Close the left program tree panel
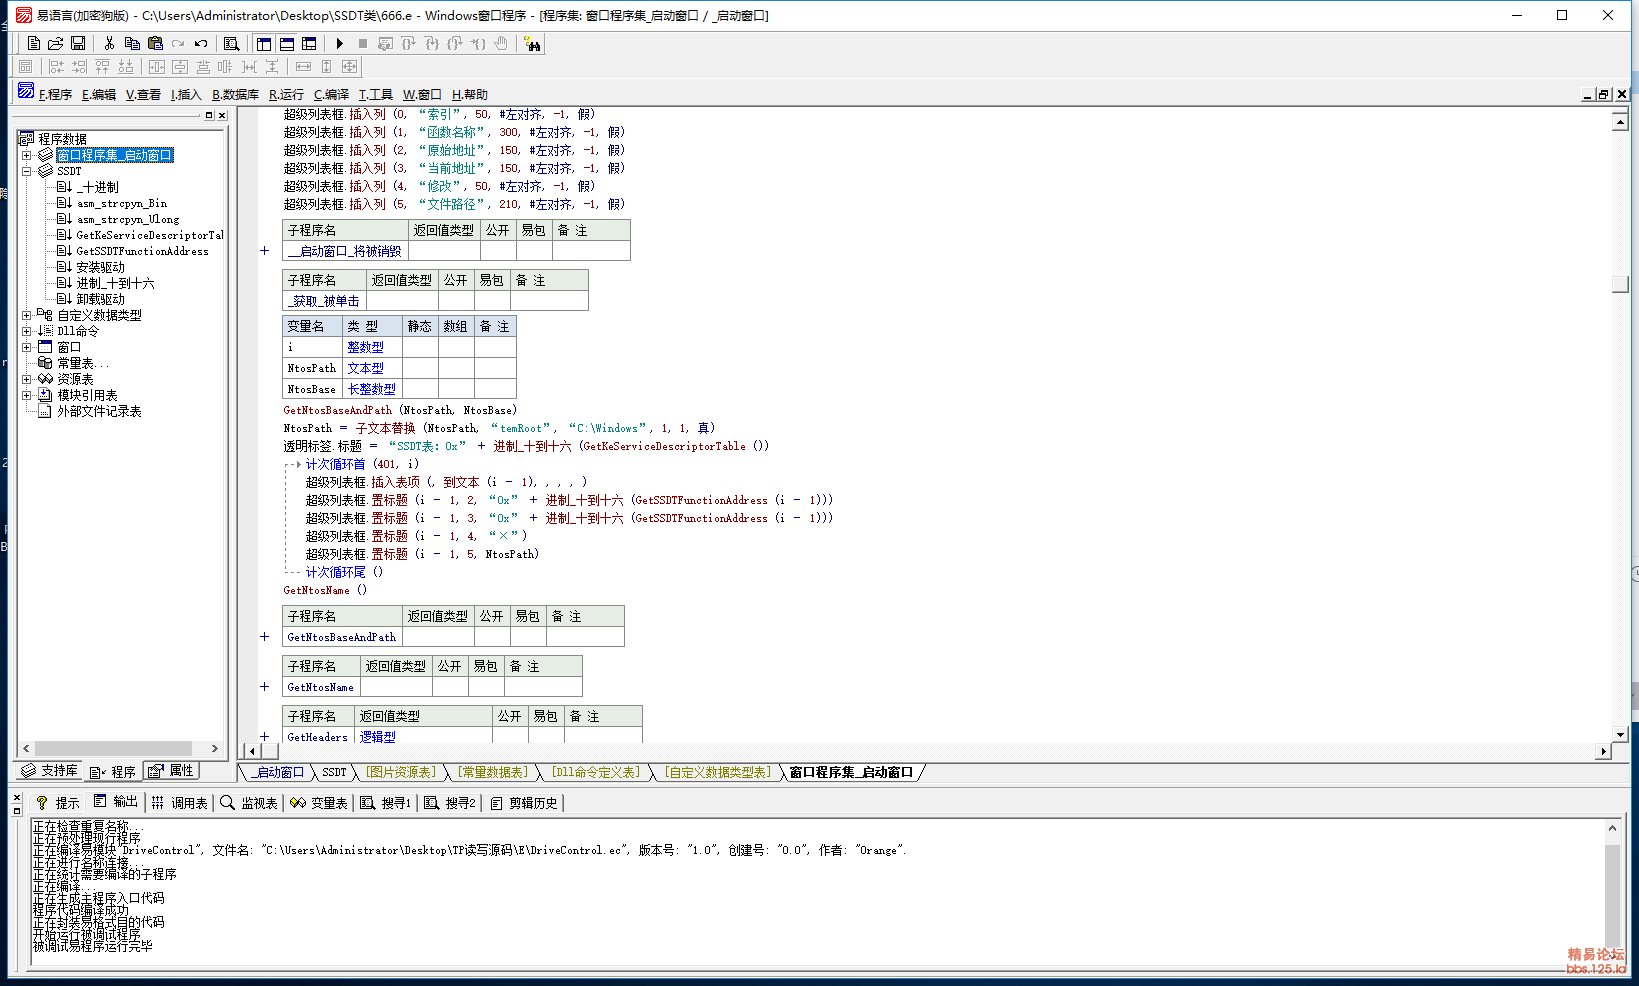 [x=222, y=116]
